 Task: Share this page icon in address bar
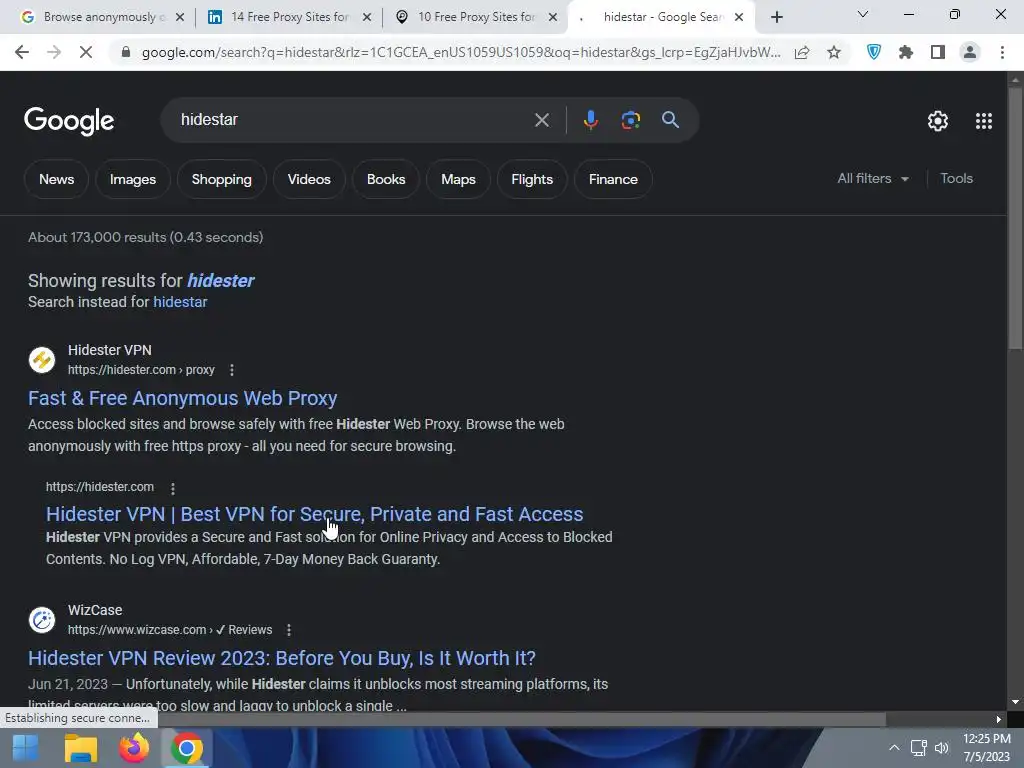click(x=802, y=52)
